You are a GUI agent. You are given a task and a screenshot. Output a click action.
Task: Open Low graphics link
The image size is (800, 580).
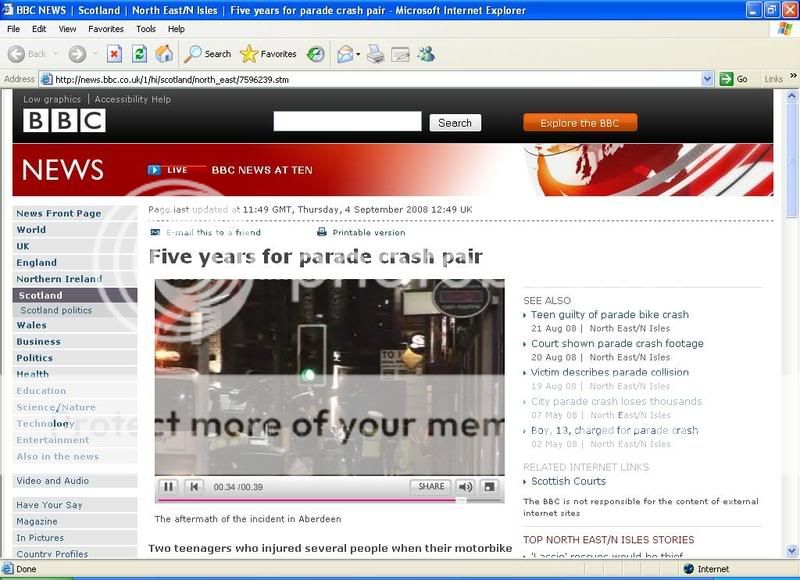pyautogui.click(x=52, y=99)
